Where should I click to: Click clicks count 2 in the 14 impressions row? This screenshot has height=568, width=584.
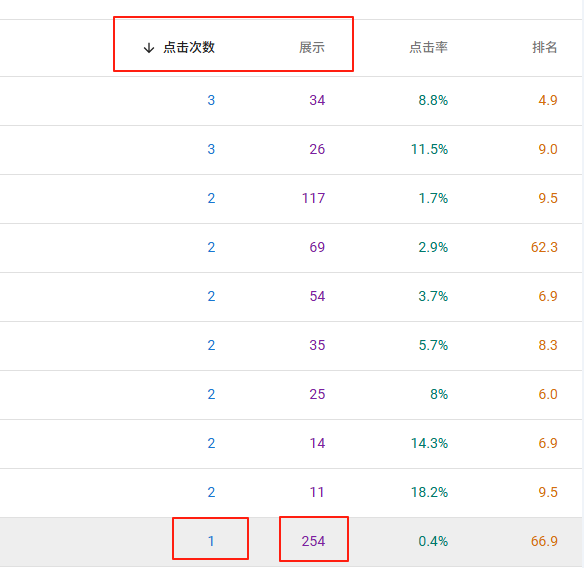tap(211, 443)
